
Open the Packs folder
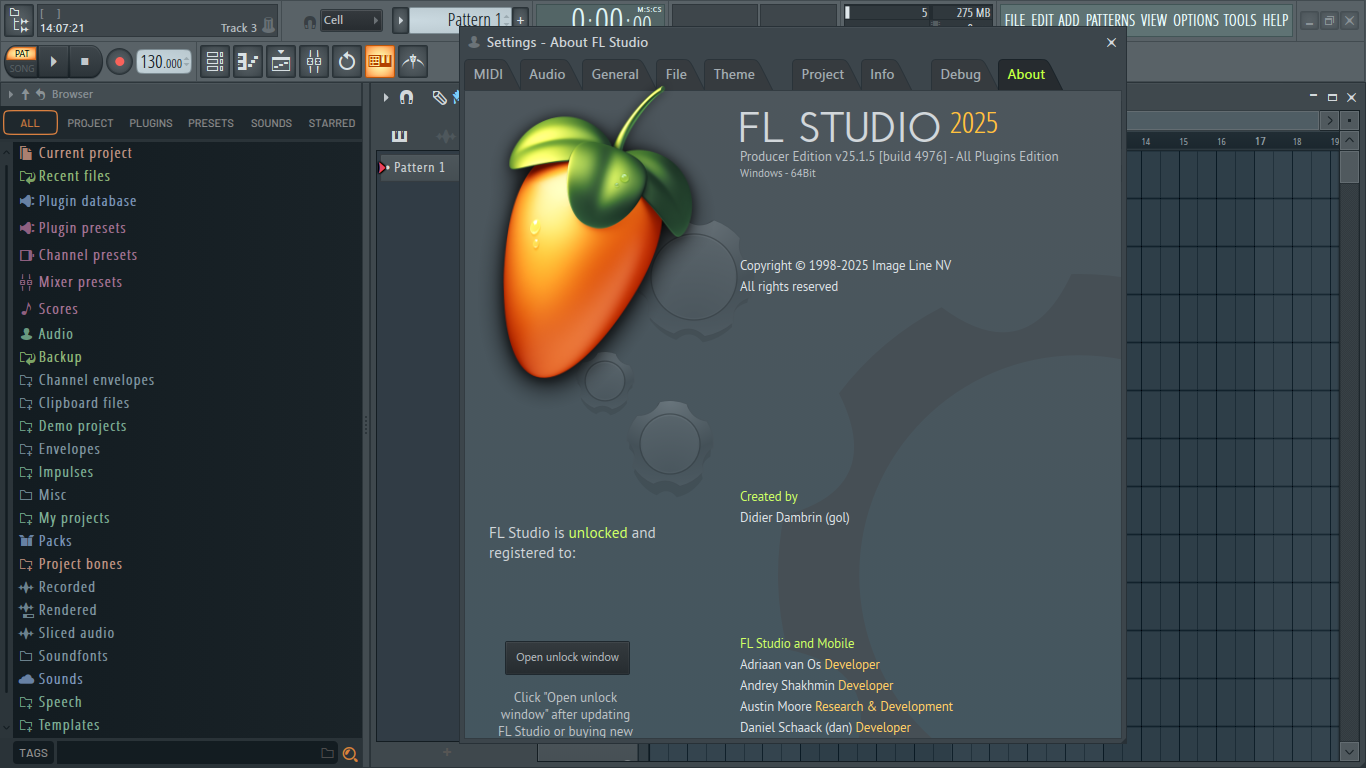[46, 541]
